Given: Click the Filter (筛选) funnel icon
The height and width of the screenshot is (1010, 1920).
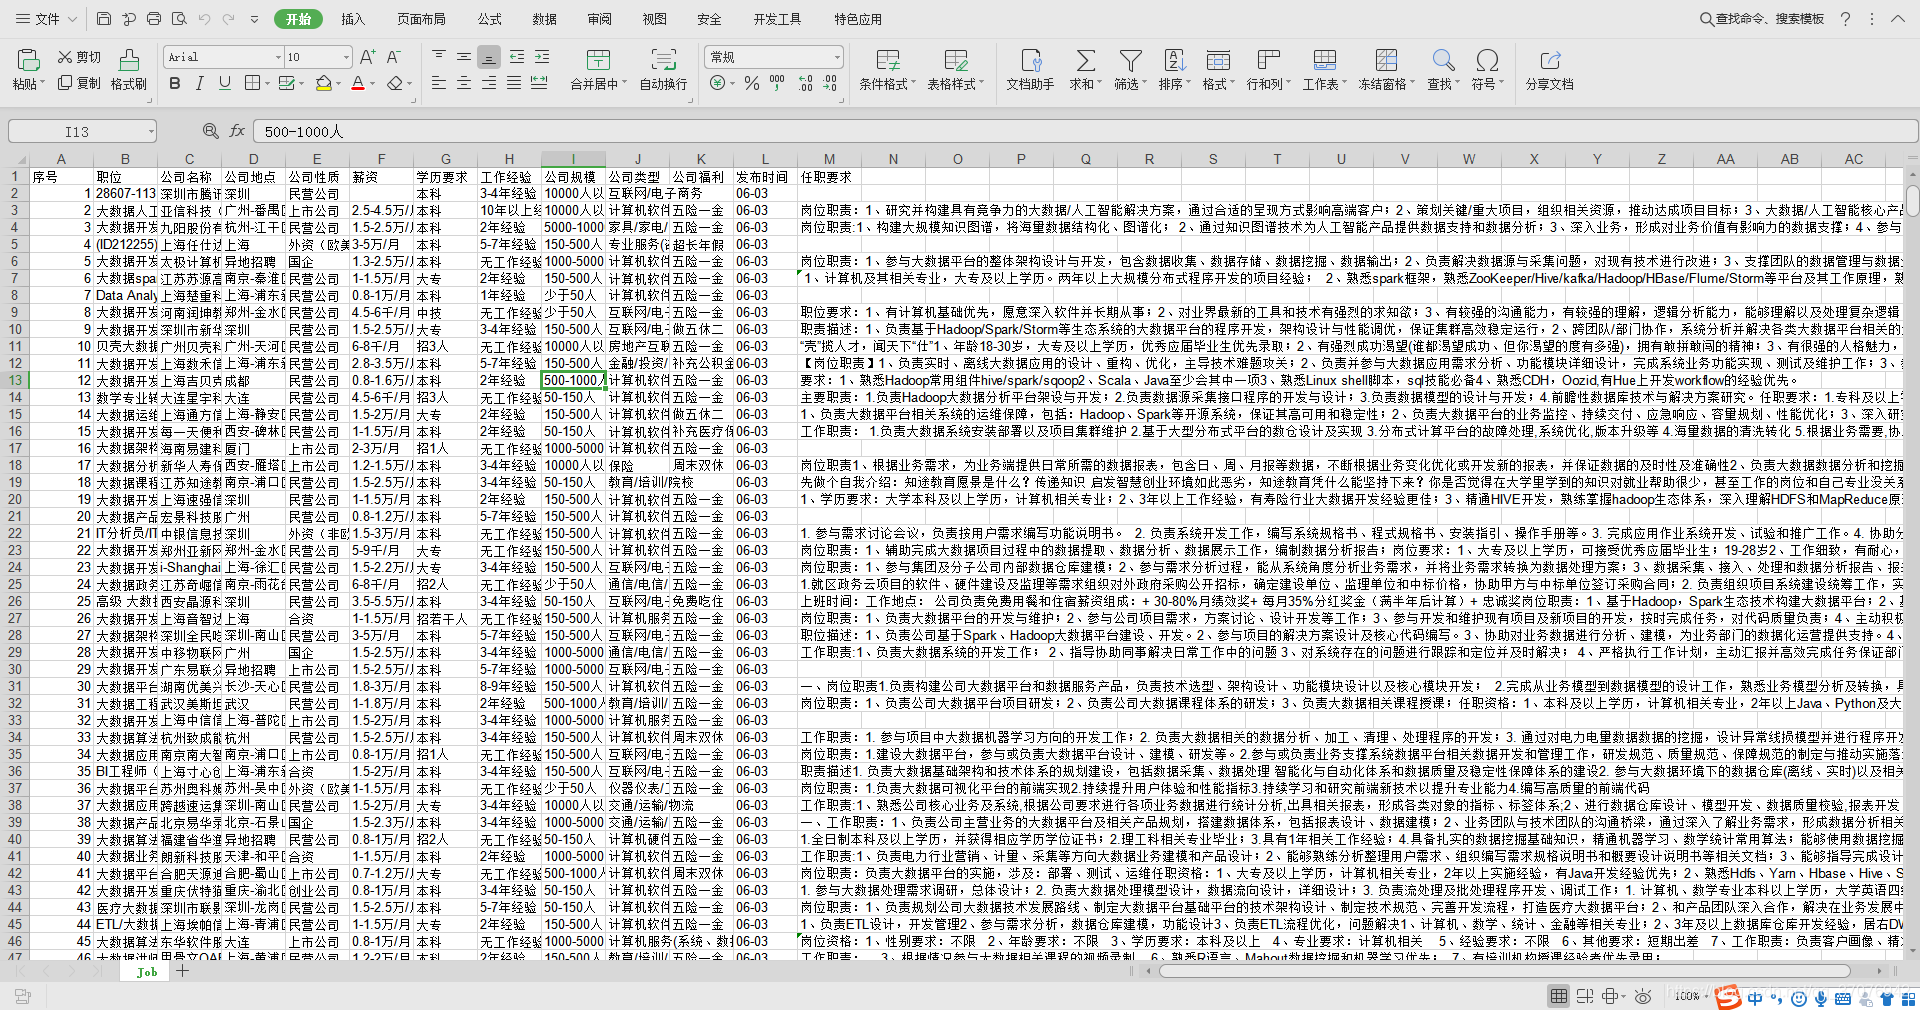Looking at the screenshot, I should (x=1130, y=60).
